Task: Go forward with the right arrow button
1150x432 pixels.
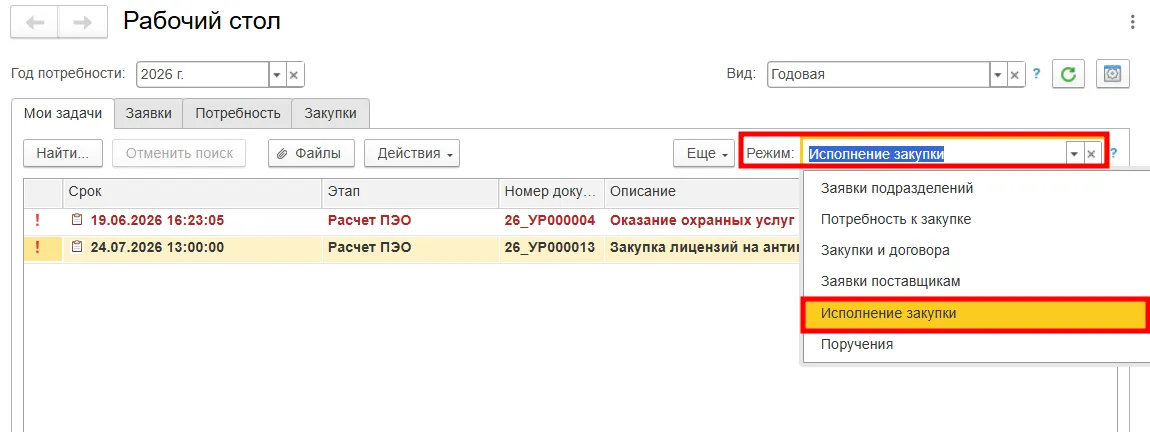Action: click(x=83, y=23)
